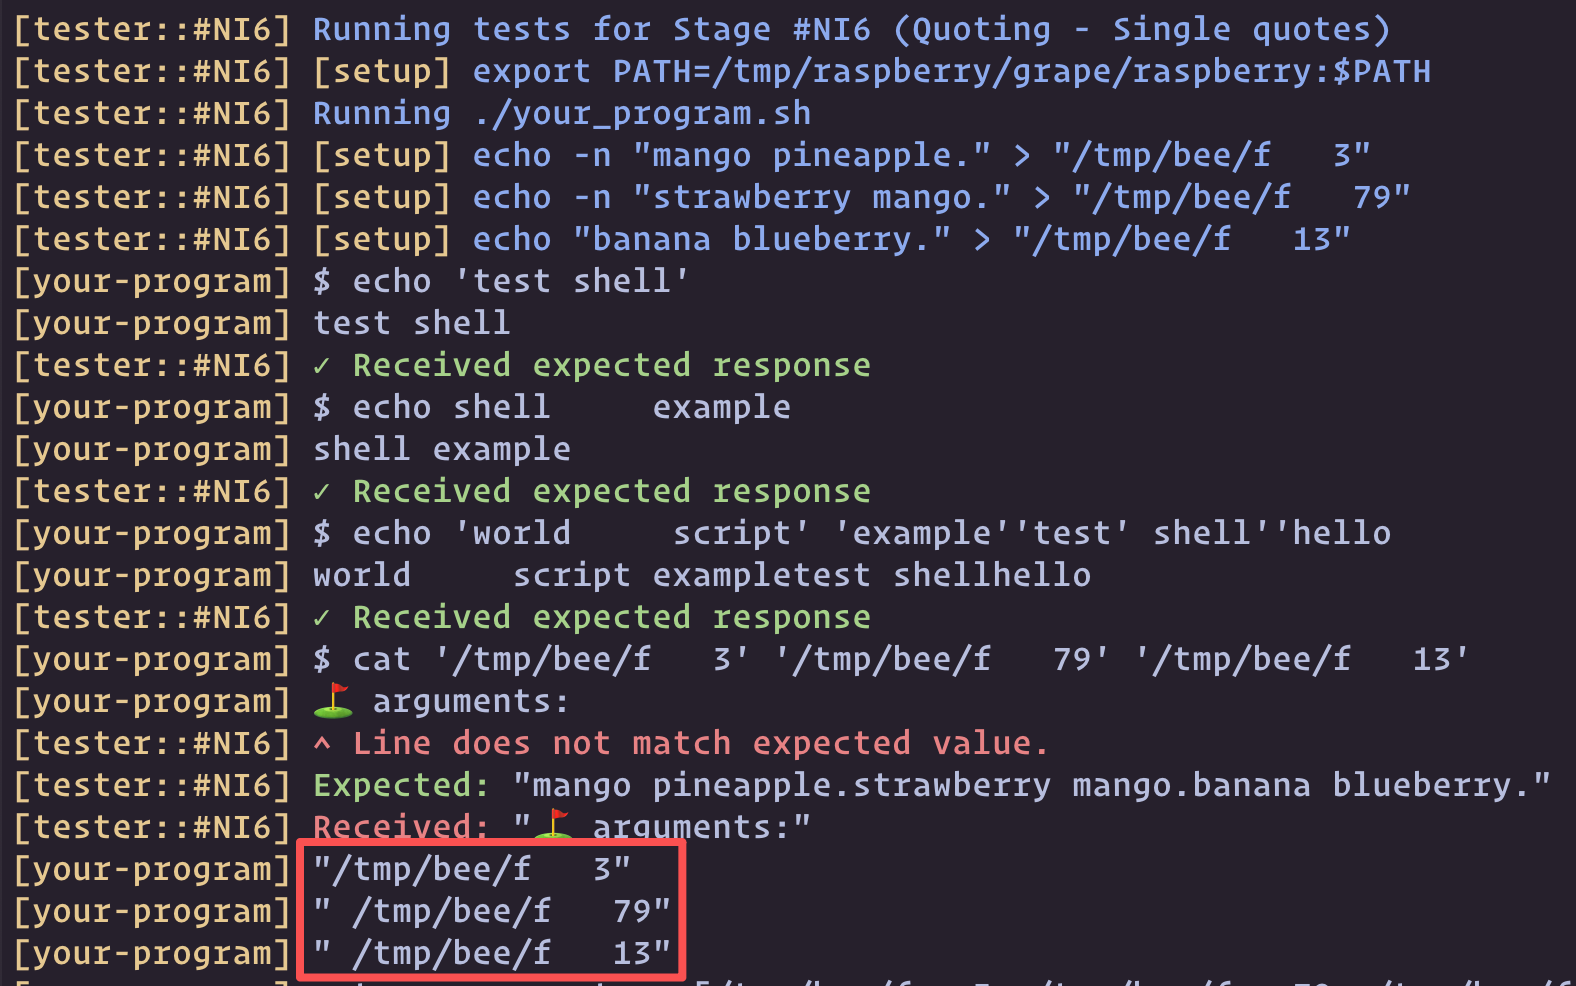Screen dimensions: 1576x986
Task: Click "(Quoting - Single quotes)" stage title
Action: (x=1141, y=30)
